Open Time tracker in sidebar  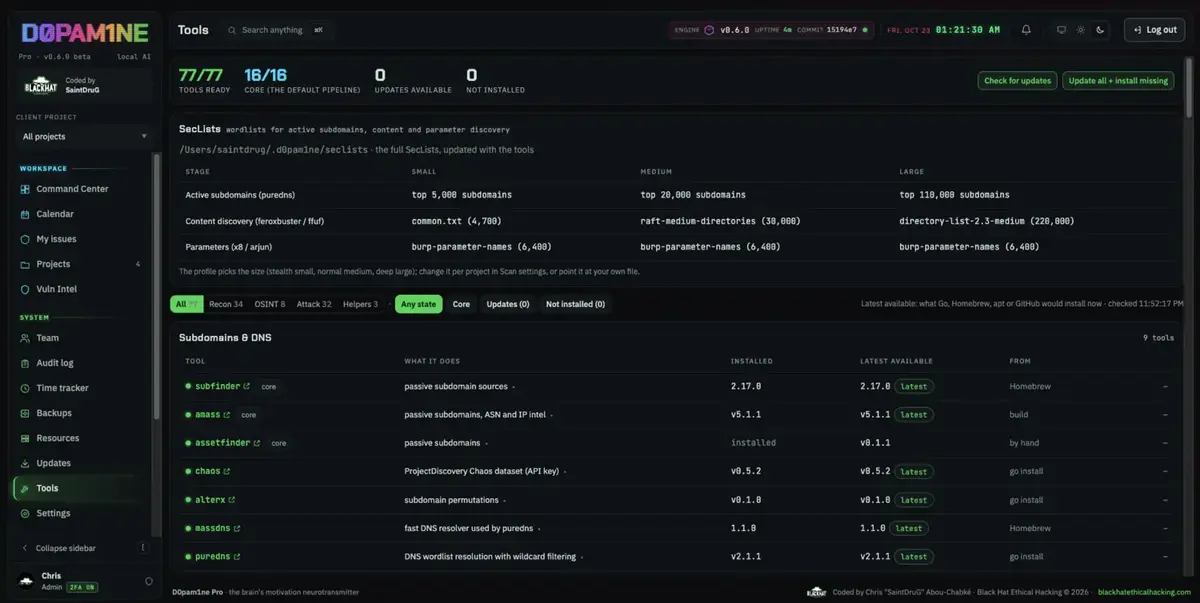80,388
